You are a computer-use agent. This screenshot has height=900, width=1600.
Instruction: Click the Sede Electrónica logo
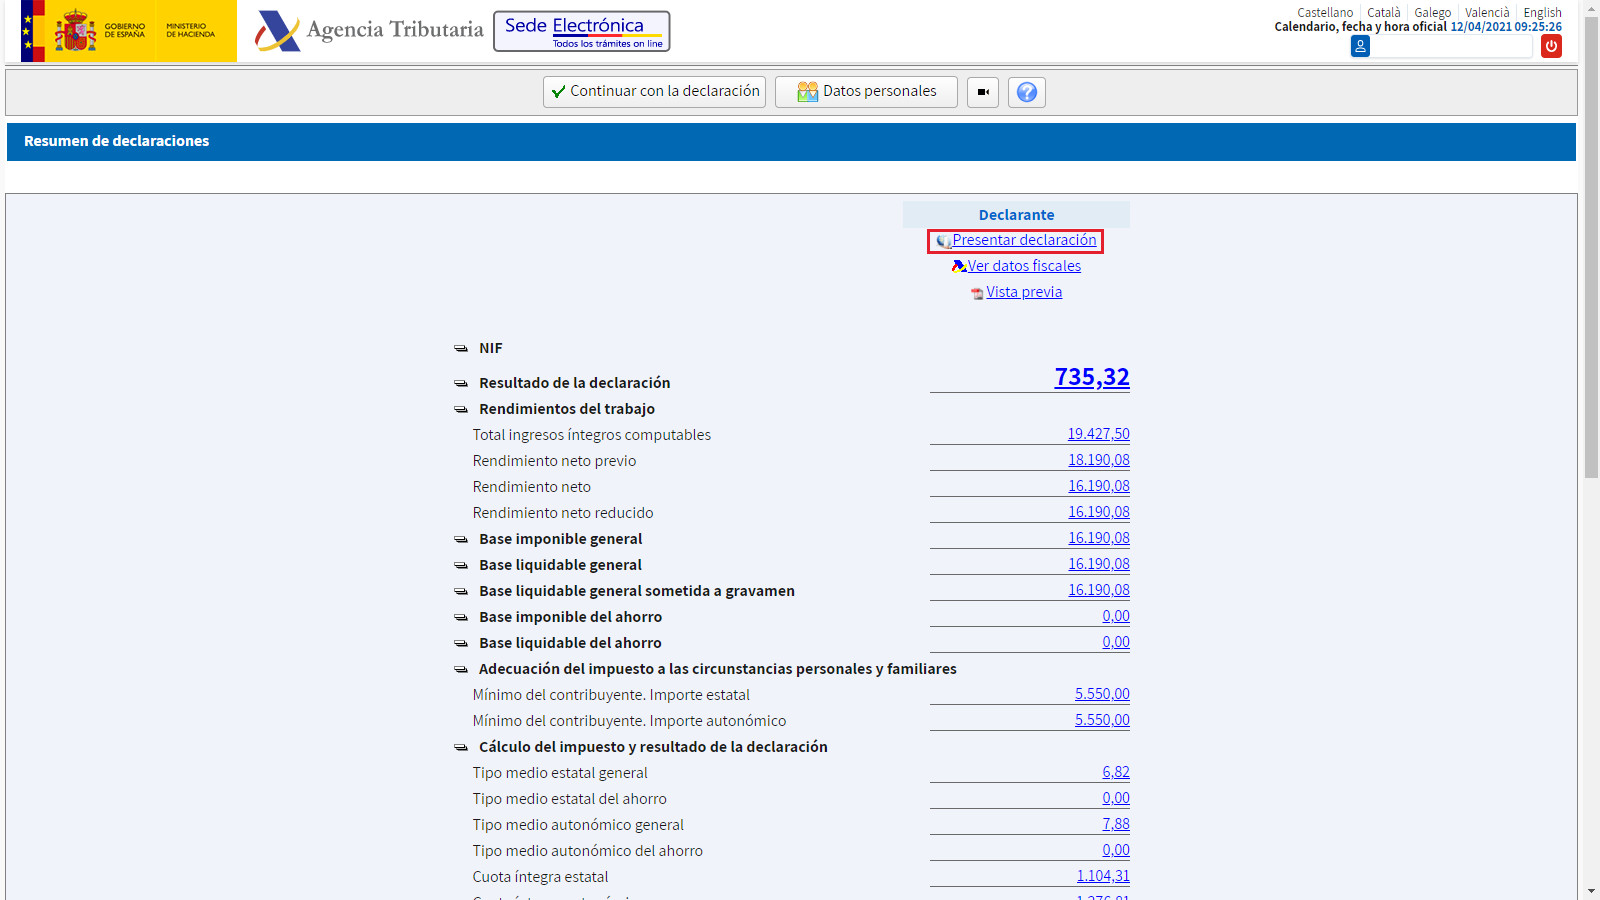[582, 31]
